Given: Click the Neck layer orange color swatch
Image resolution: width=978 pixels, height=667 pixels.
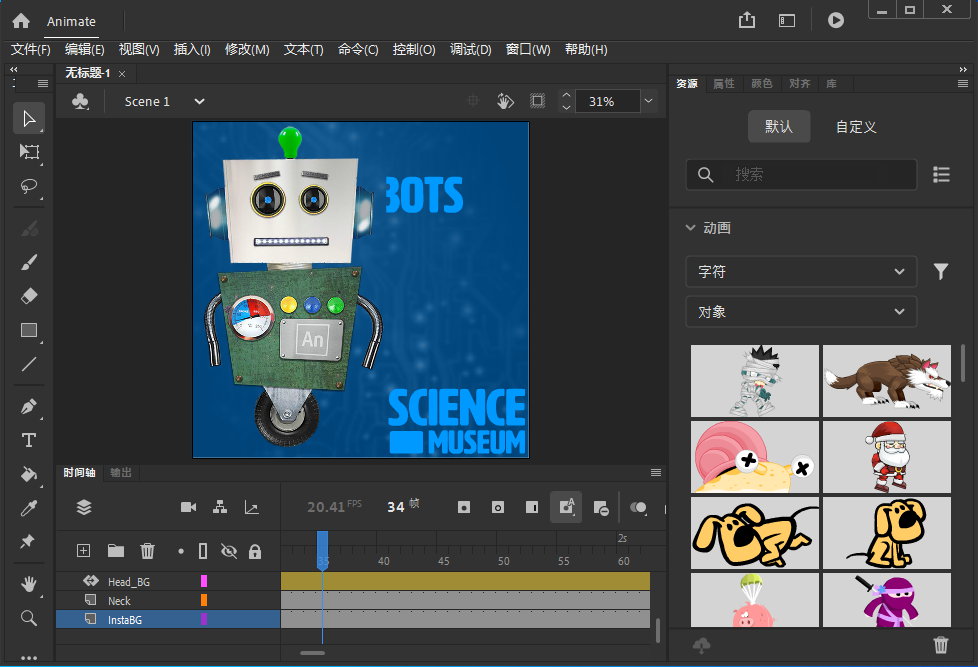Looking at the screenshot, I should click(x=203, y=600).
